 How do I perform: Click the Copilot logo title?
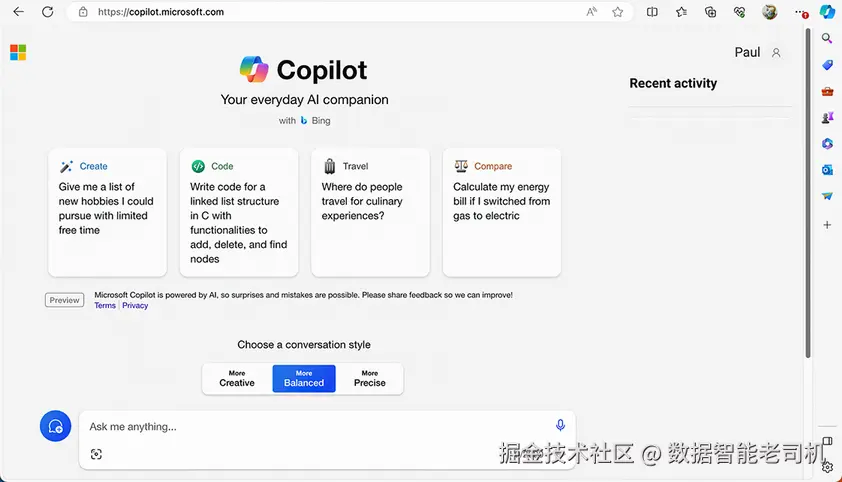(x=303, y=70)
